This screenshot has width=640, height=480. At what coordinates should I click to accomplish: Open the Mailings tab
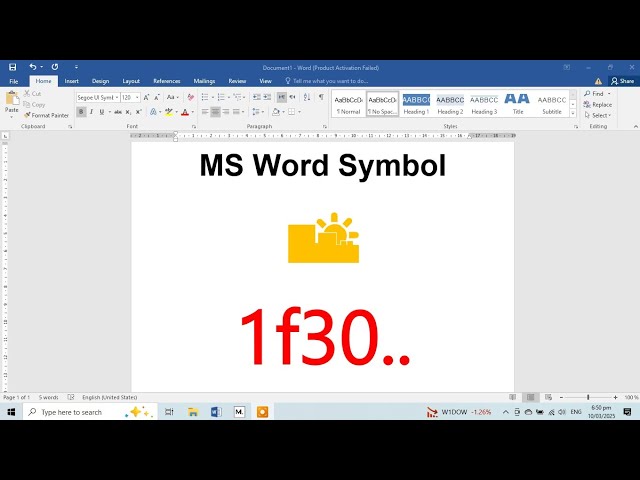coord(204,81)
